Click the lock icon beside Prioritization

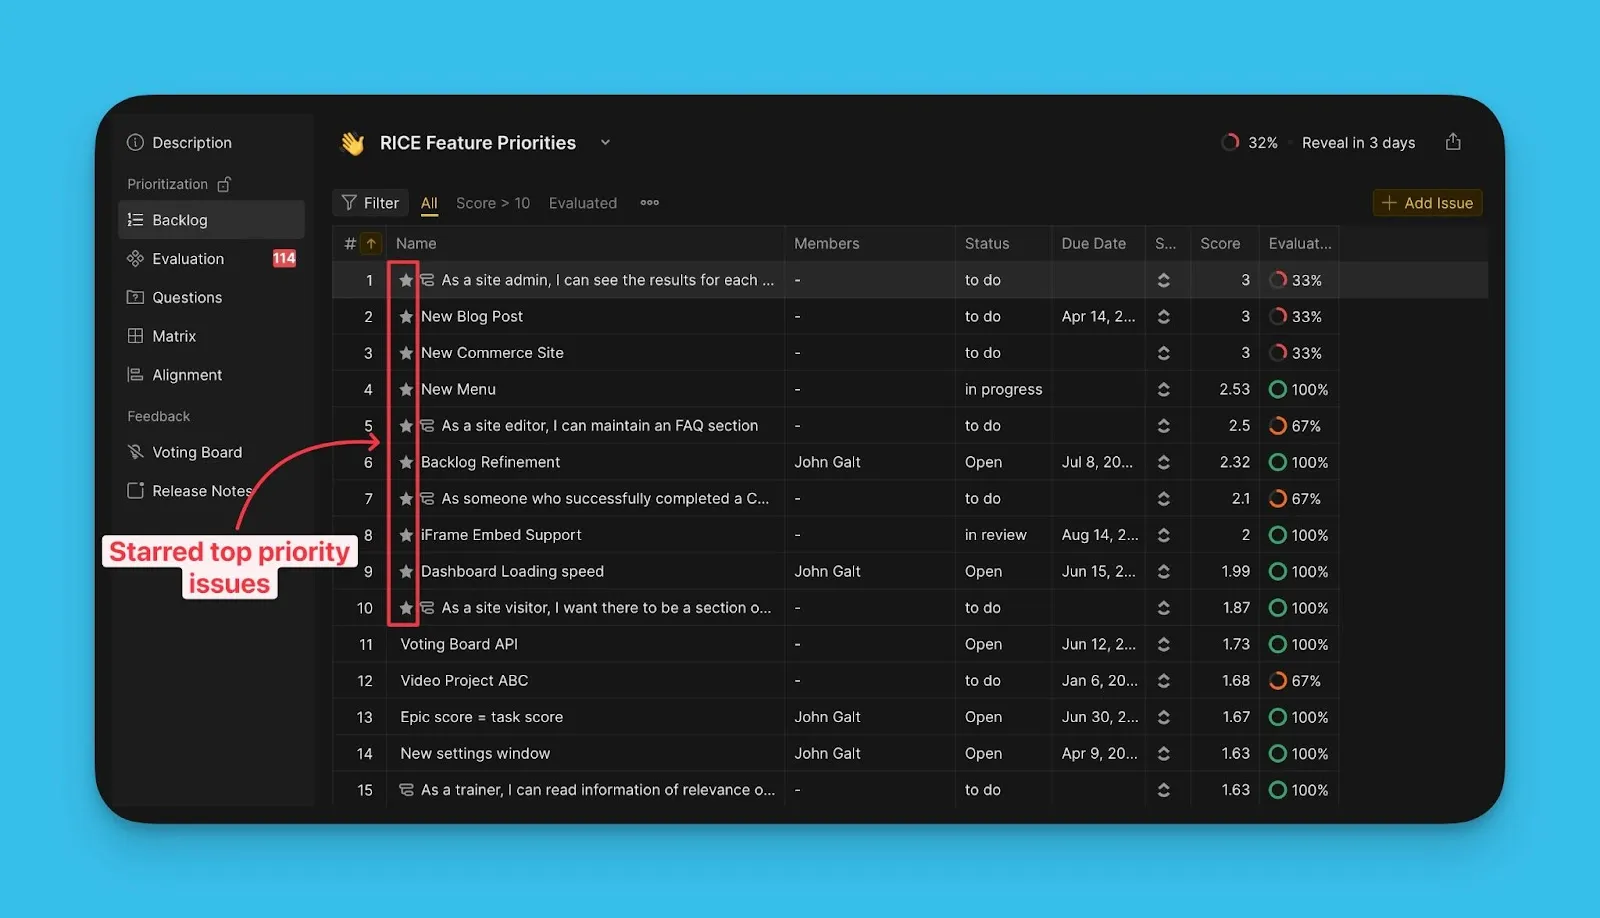click(x=225, y=184)
